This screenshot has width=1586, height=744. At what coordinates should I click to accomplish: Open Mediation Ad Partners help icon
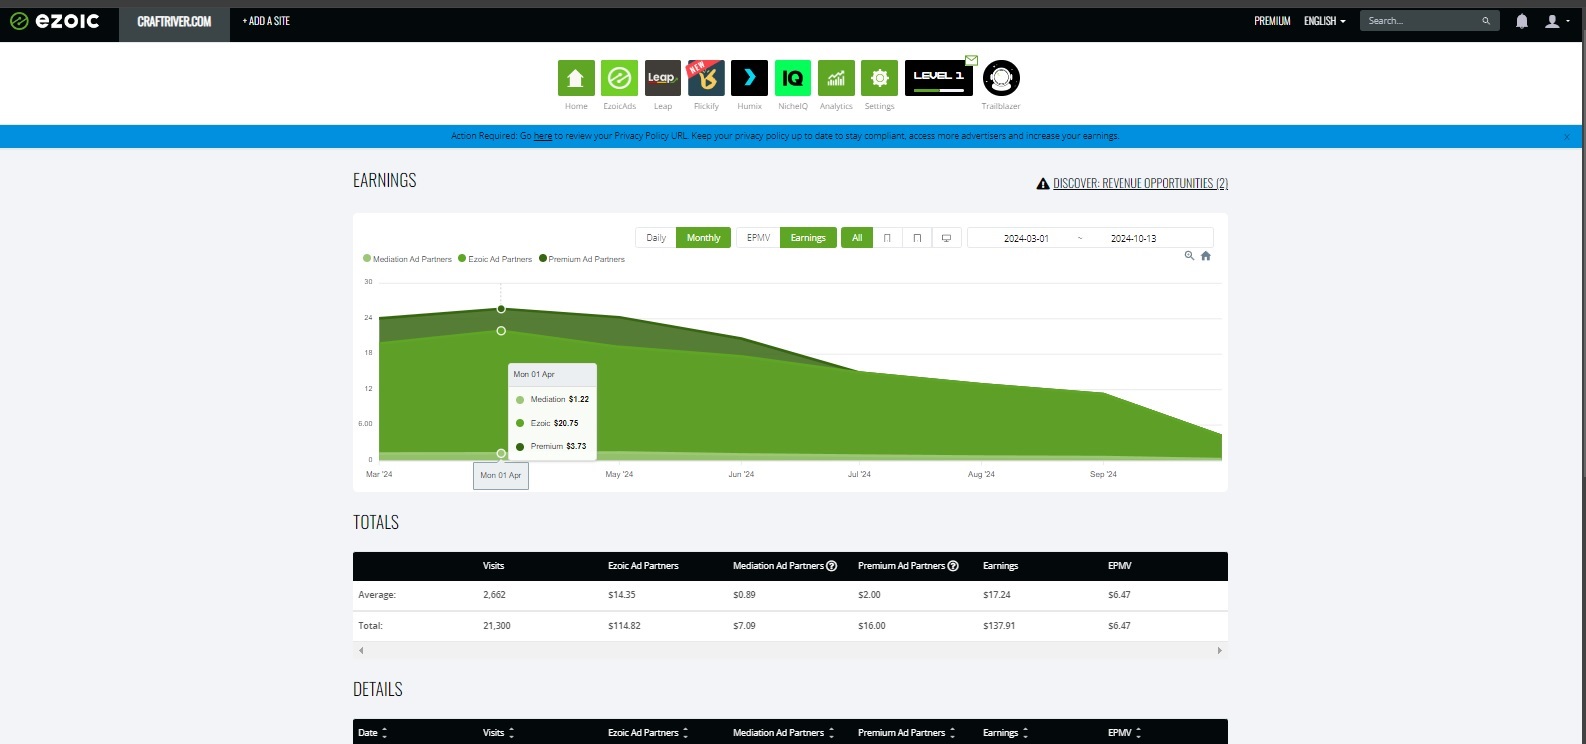(832, 566)
